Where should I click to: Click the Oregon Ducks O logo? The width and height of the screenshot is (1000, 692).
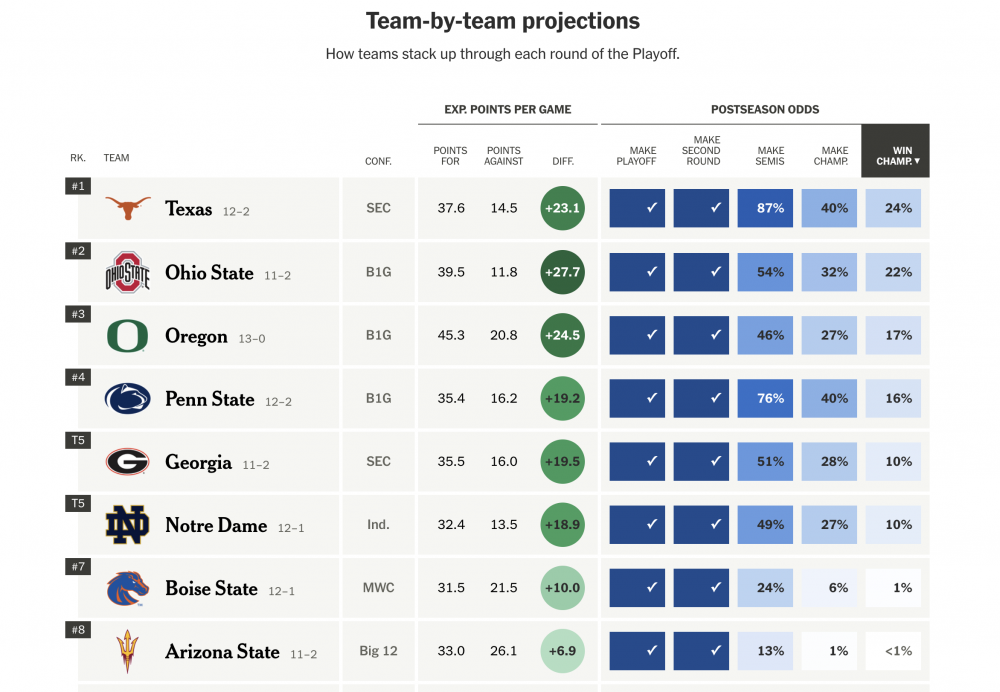point(127,336)
